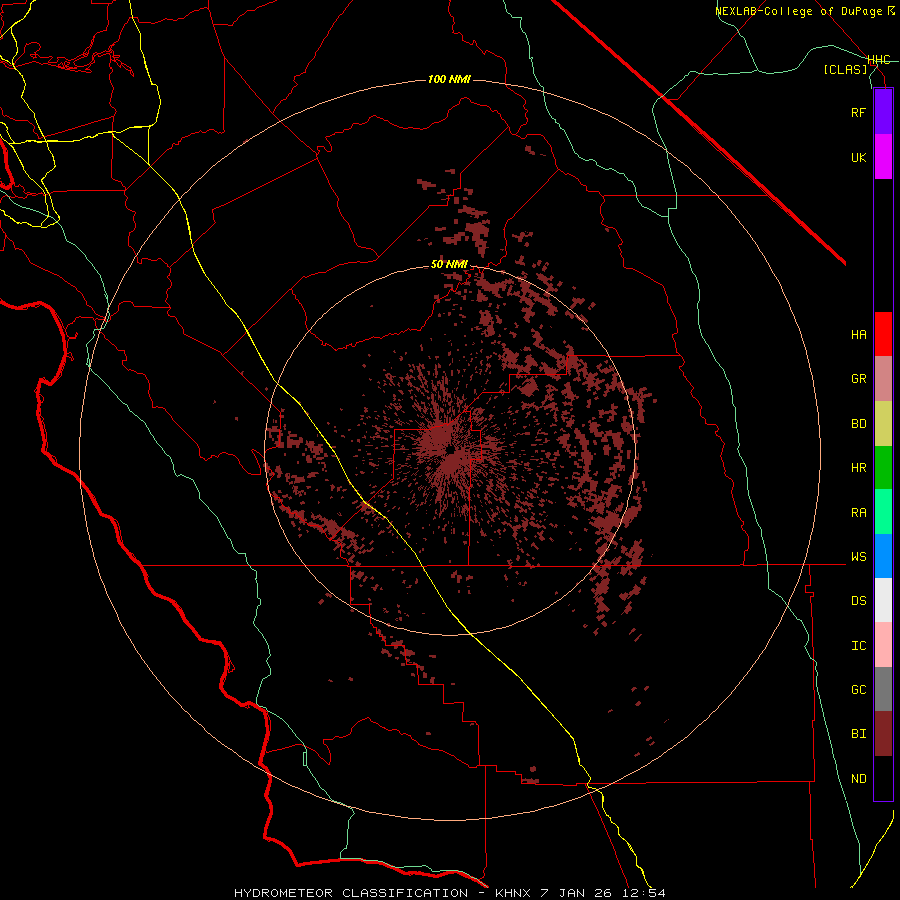The width and height of the screenshot is (900, 900).
Task: Click the 100 NMI range ring label
Action: tap(449, 79)
